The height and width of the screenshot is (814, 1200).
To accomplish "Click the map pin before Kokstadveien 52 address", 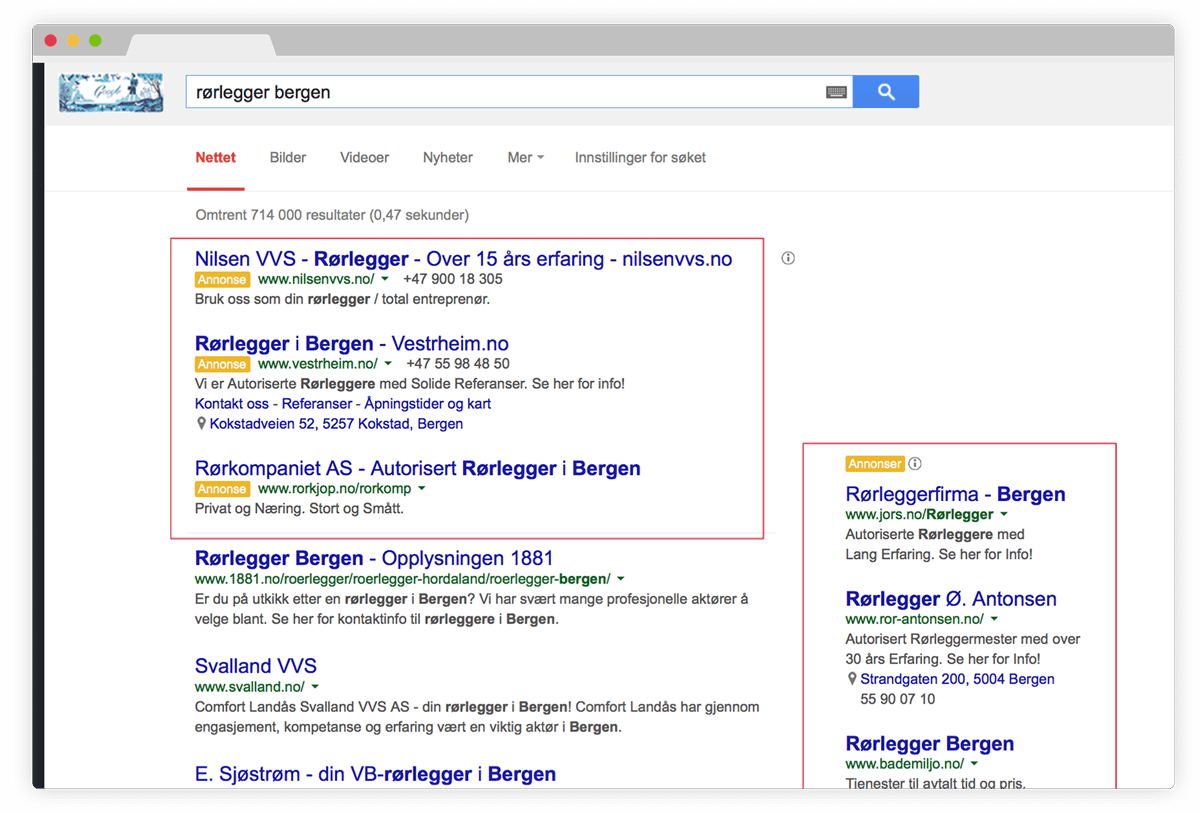I will point(201,424).
